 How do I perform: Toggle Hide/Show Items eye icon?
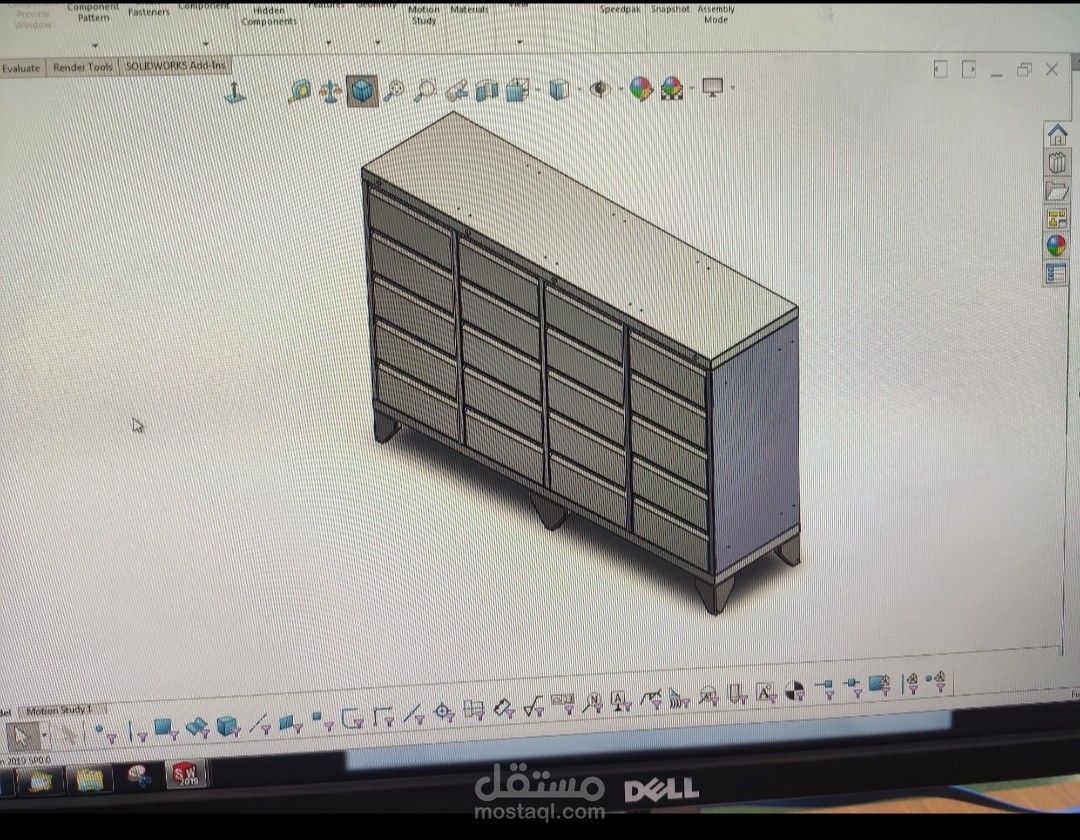click(x=600, y=90)
